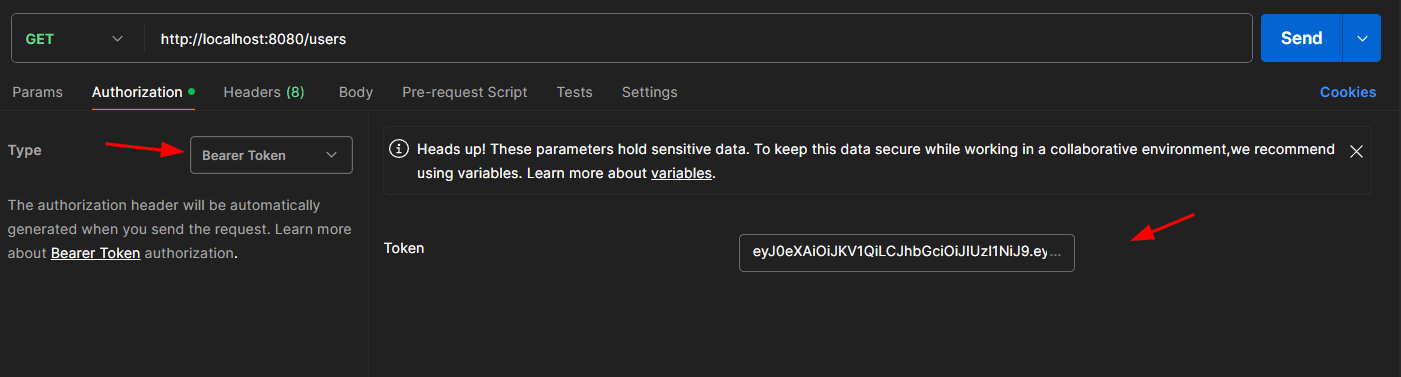Expand the GET method dropdown
The height and width of the screenshot is (377, 1401).
pyautogui.click(x=74, y=39)
